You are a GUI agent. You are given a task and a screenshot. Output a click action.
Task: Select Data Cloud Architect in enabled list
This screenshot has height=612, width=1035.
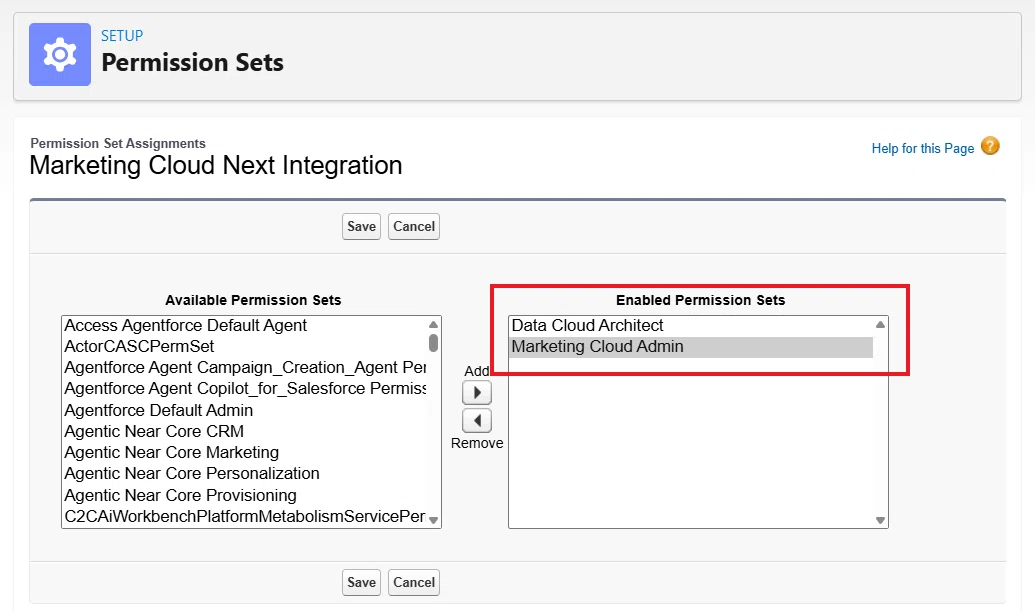[x=691, y=325]
